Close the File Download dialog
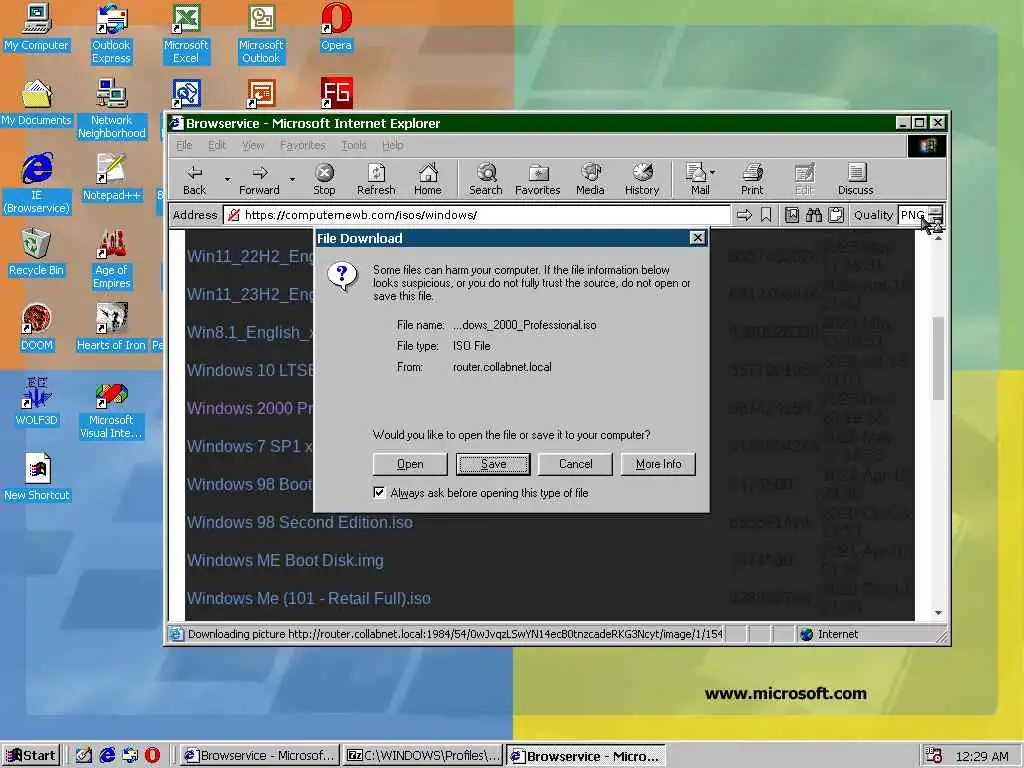 tap(697, 238)
